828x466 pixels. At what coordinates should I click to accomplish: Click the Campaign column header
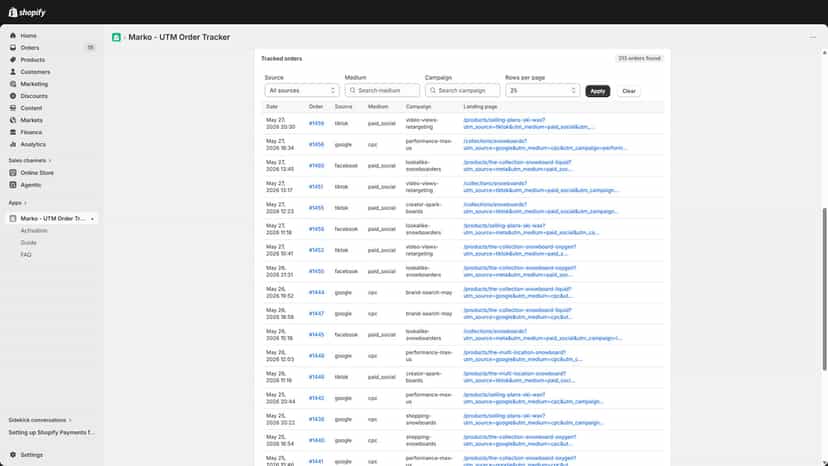tap(418, 107)
